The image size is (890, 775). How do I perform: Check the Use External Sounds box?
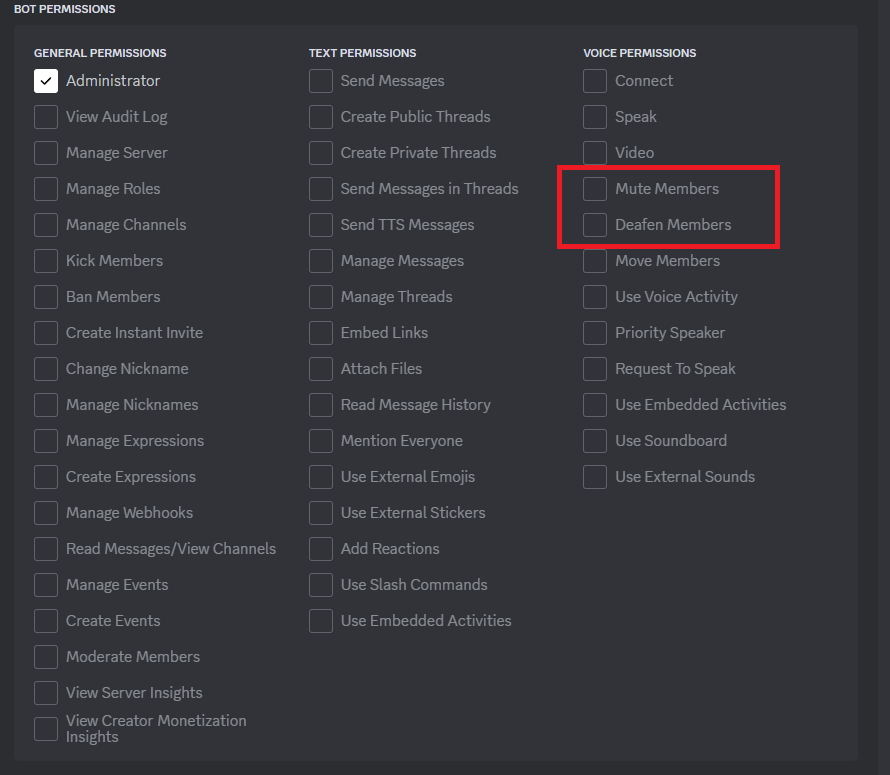[x=595, y=477]
